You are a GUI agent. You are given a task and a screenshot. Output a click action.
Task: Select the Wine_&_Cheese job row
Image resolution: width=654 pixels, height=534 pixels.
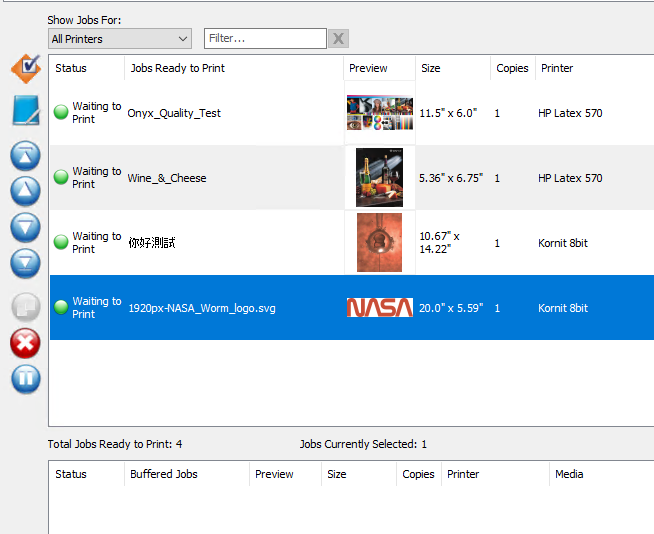(x=167, y=178)
